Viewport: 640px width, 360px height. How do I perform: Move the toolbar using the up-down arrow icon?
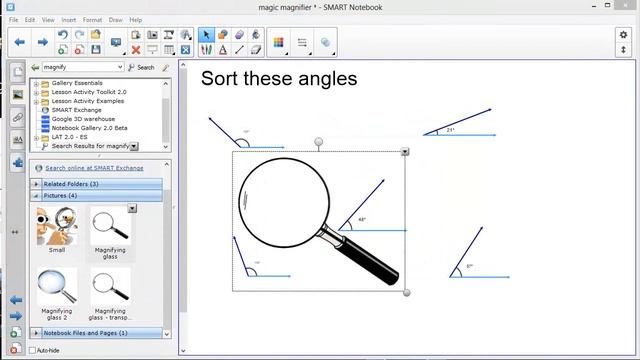(623, 50)
